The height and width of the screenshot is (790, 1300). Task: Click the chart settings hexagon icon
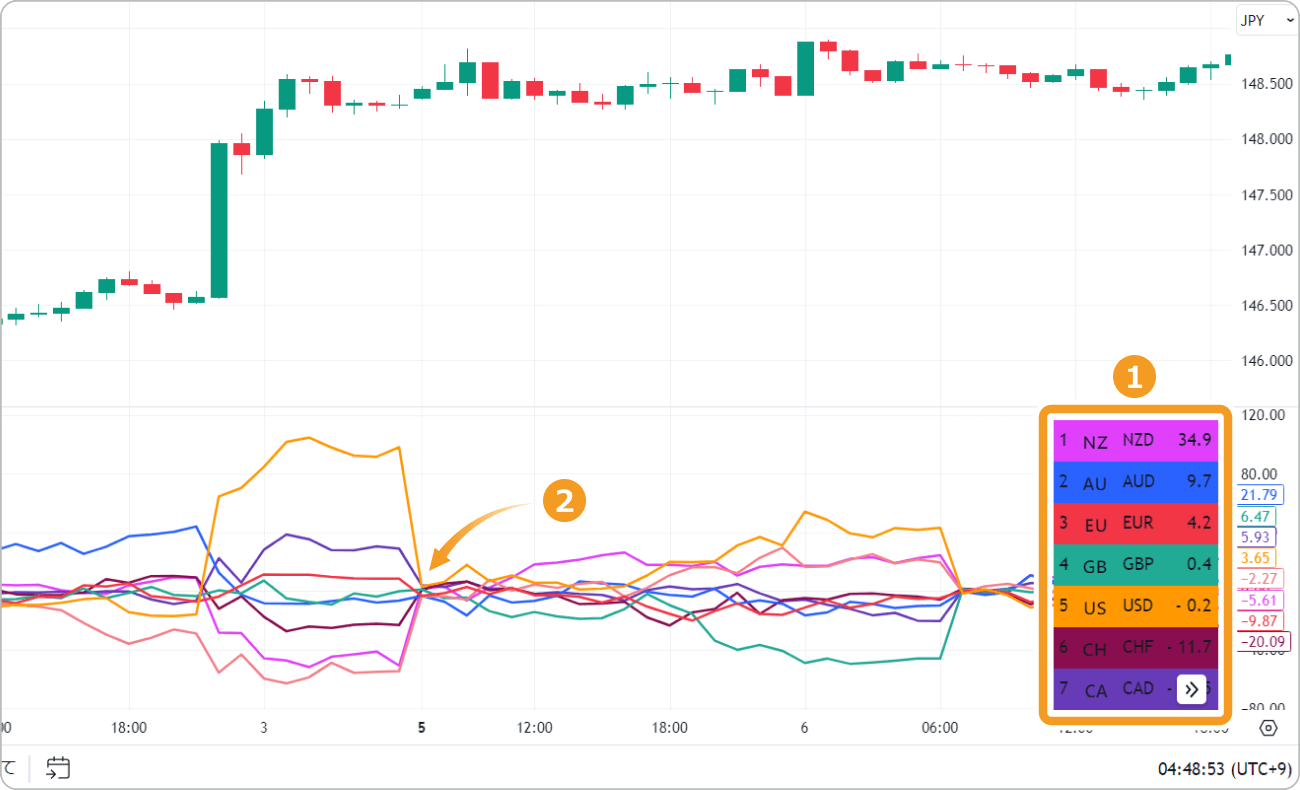[1268, 728]
